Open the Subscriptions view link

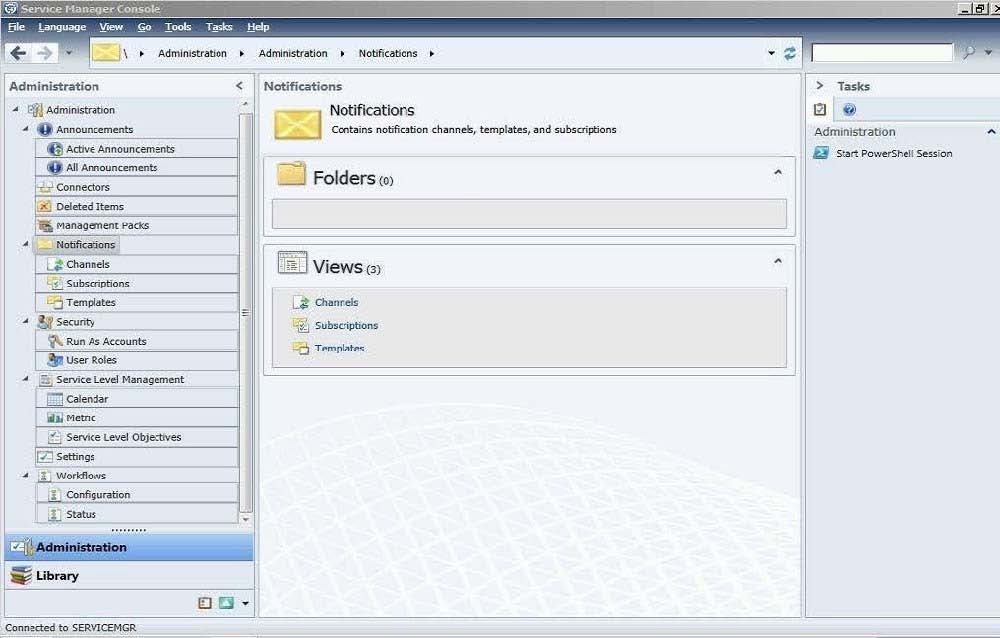coord(346,325)
